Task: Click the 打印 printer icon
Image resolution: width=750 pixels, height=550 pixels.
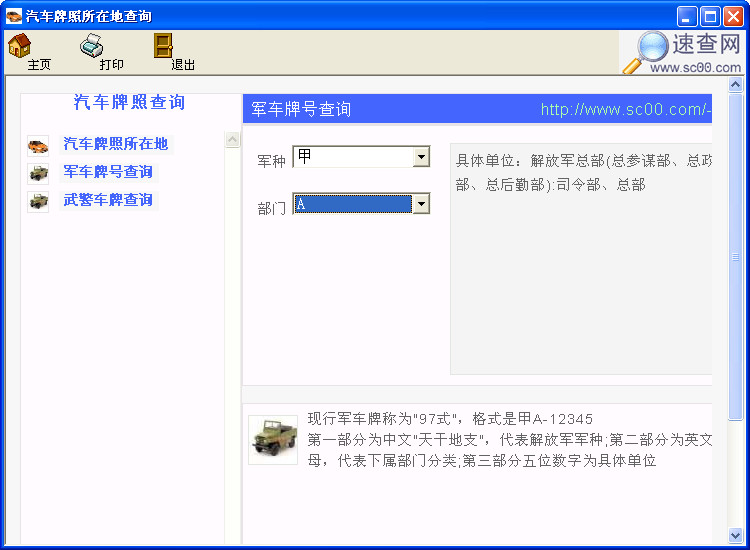Action: pos(91,45)
